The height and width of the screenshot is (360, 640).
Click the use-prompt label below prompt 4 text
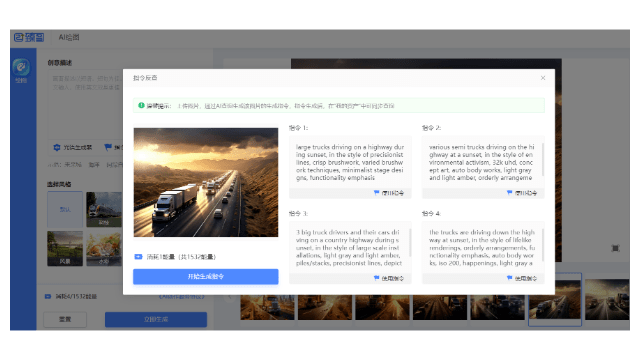(x=526, y=278)
